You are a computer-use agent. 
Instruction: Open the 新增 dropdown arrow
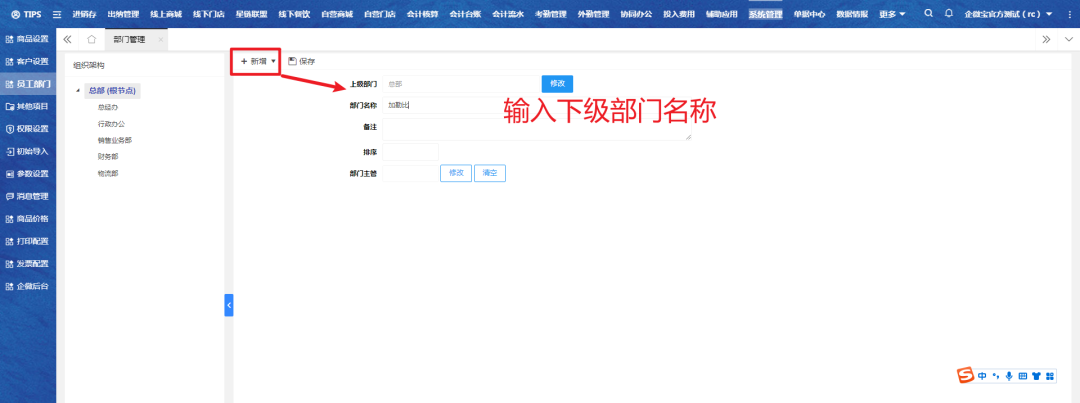pyautogui.click(x=273, y=61)
